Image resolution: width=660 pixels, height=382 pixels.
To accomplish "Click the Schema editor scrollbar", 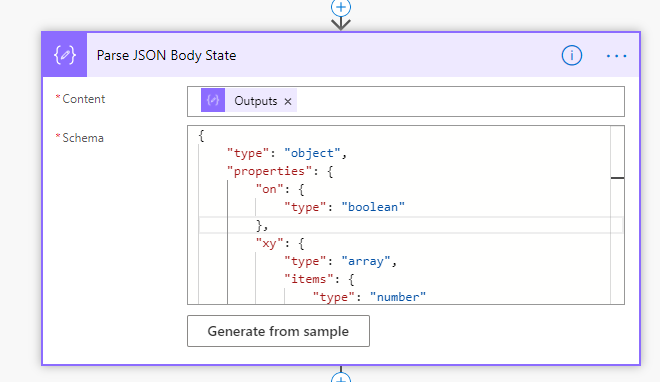I will pyautogui.click(x=617, y=215).
